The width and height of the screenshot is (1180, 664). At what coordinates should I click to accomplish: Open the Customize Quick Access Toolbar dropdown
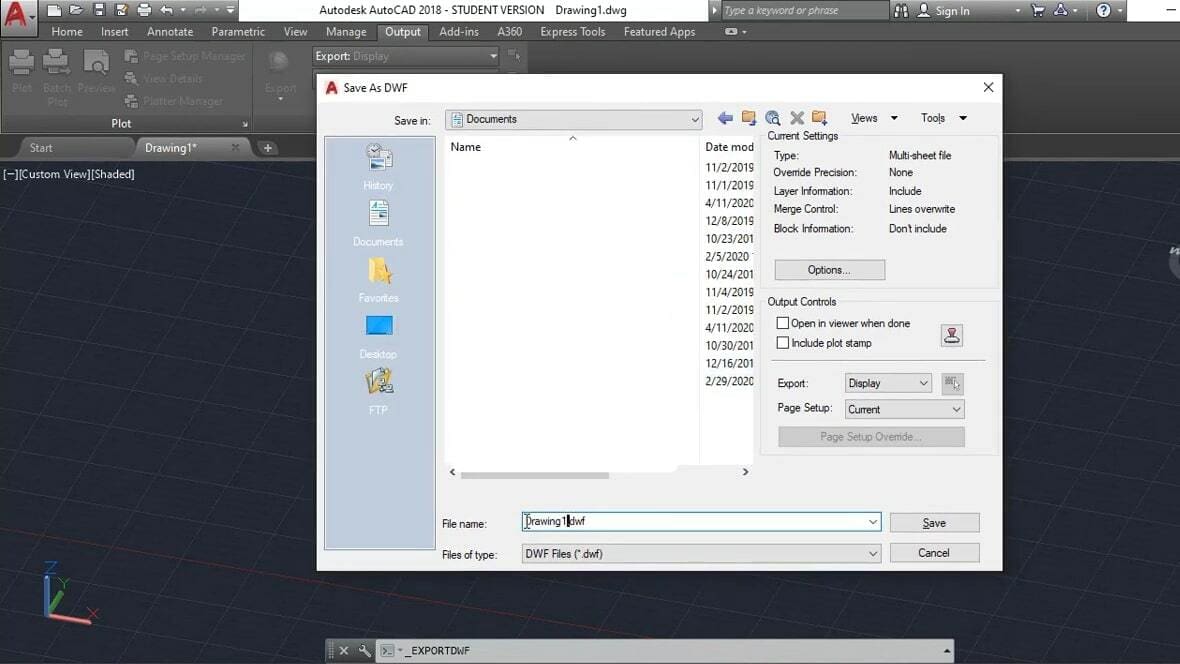[231, 11]
